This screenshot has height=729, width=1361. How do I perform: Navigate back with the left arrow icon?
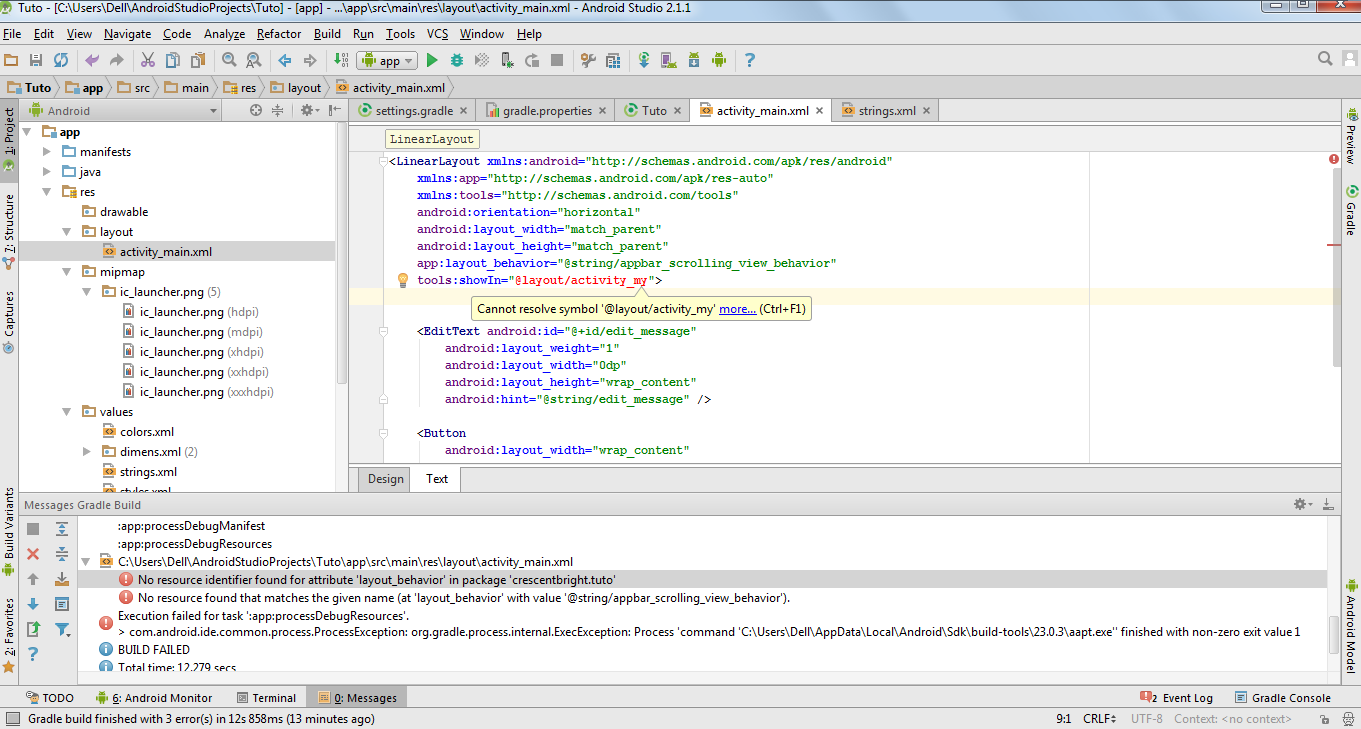pos(285,60)
